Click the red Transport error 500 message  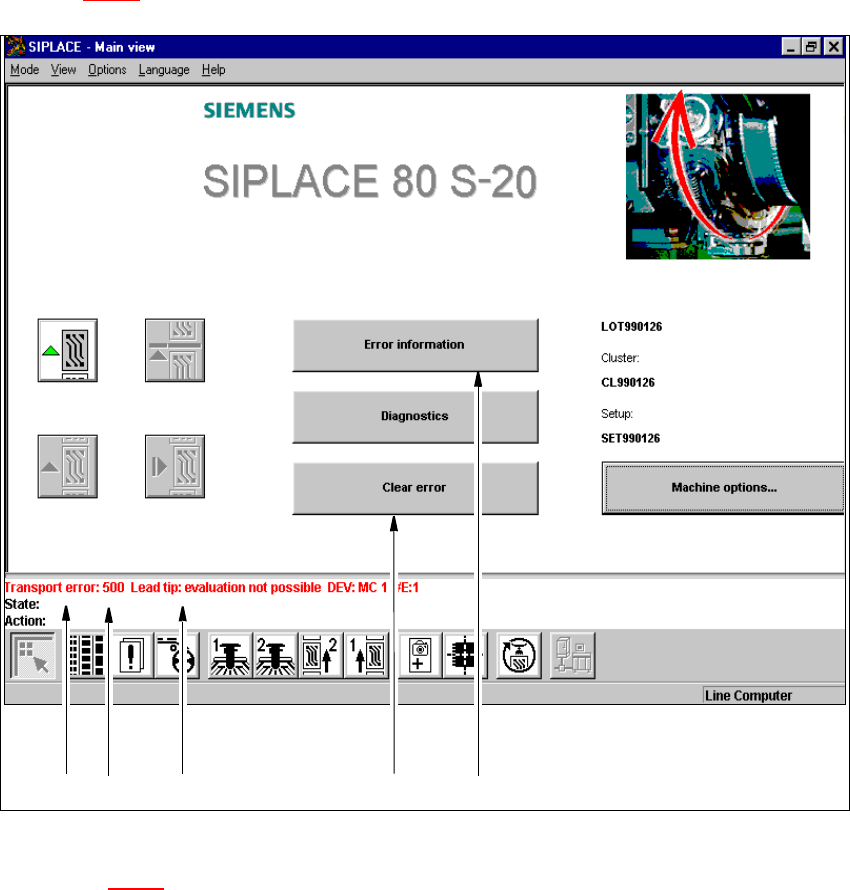(211, 587)
